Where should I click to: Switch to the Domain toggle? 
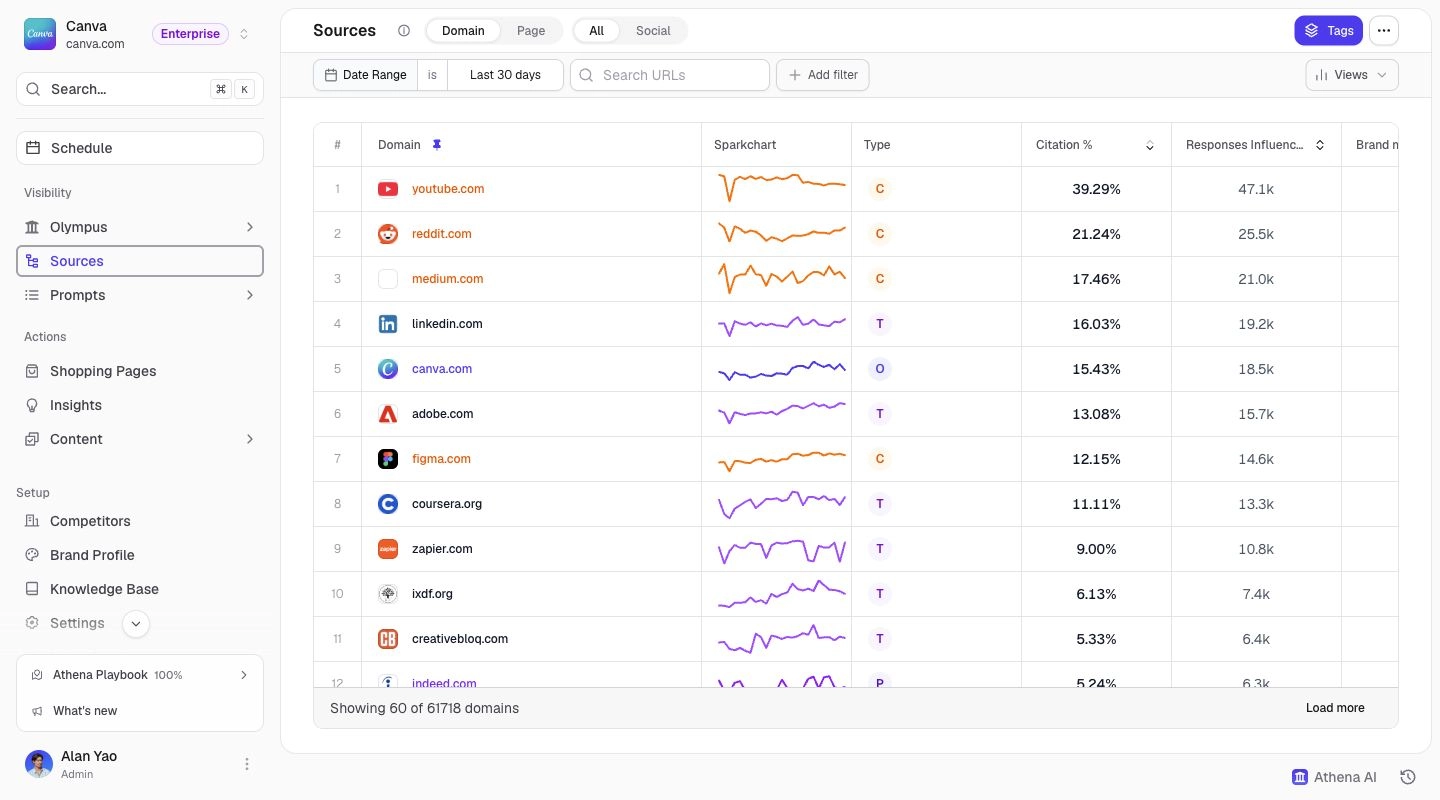tap(463, 31)
